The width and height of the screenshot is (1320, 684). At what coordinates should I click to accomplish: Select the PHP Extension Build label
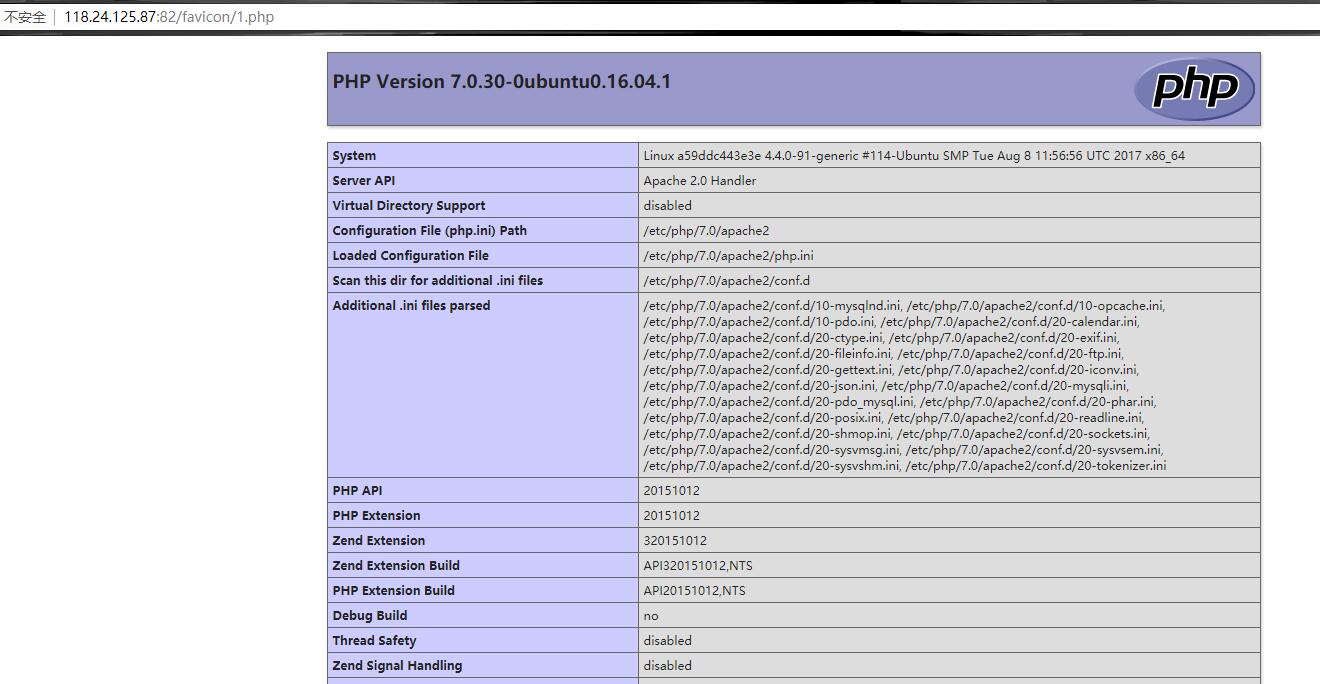393,591
